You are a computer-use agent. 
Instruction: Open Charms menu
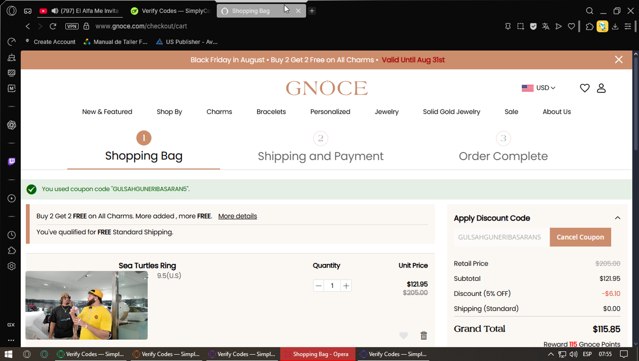(219, 112)
